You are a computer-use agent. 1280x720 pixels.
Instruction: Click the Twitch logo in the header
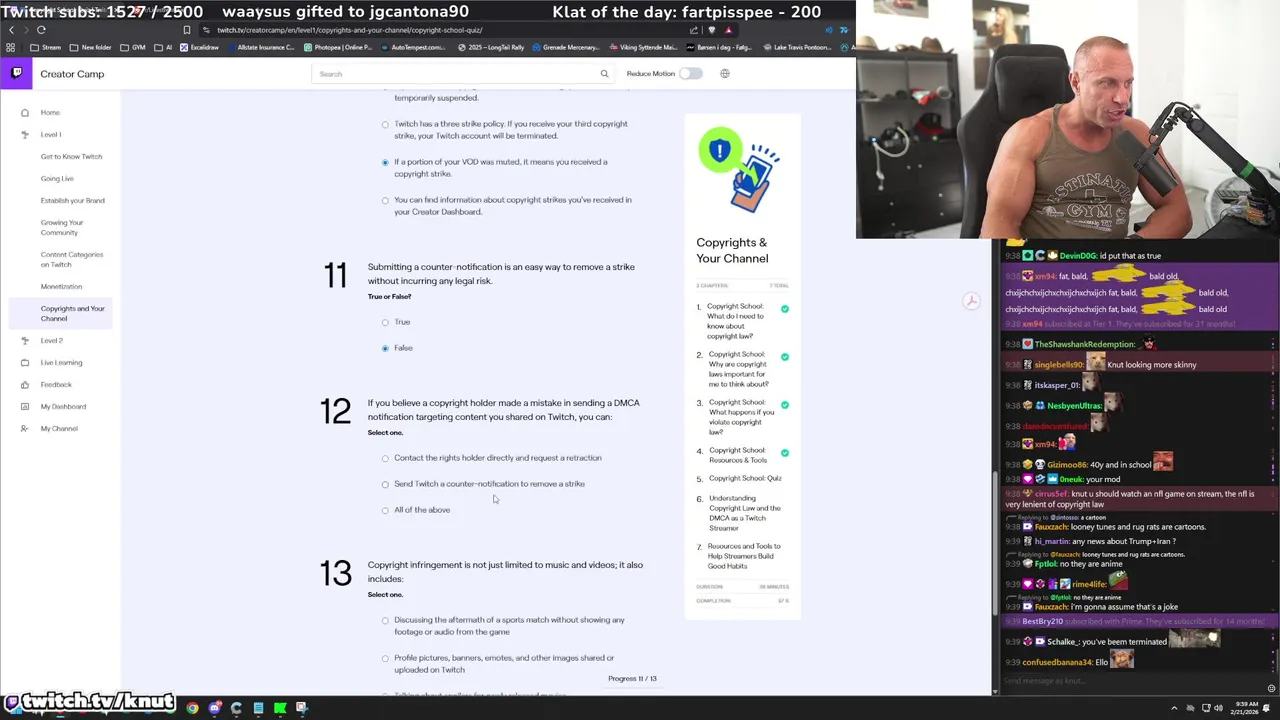(x=17, y=73)
